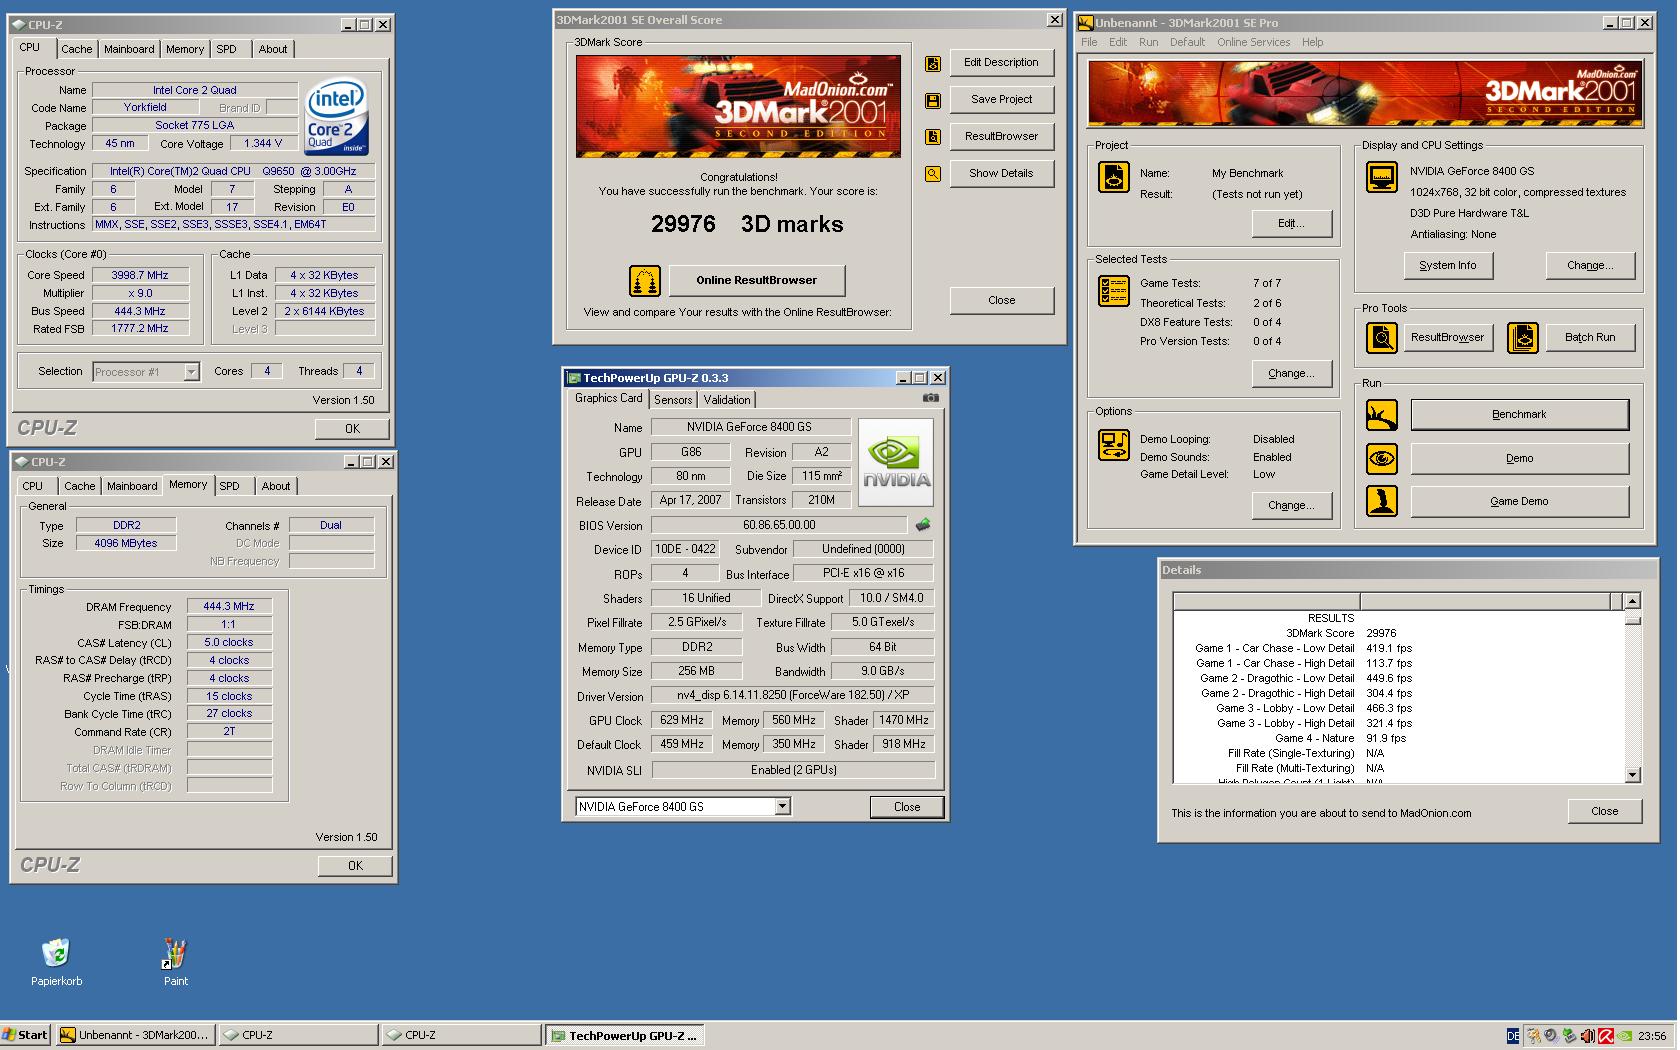
Task: Click the Core Speed value 3998.7 MHz
Action: [x=140, y=275]
